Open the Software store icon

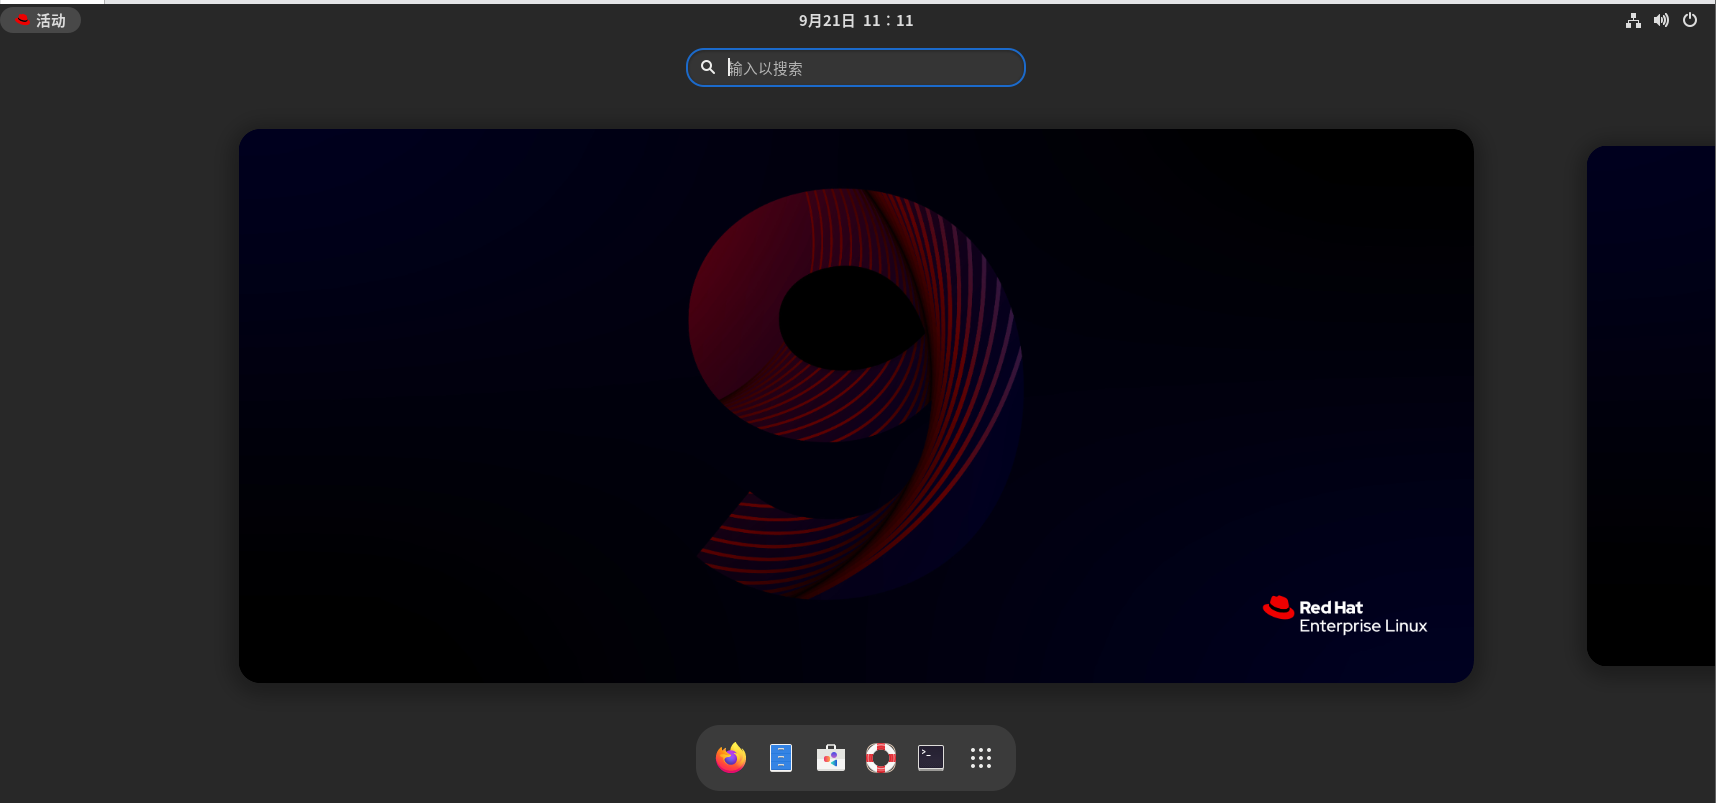831,758
